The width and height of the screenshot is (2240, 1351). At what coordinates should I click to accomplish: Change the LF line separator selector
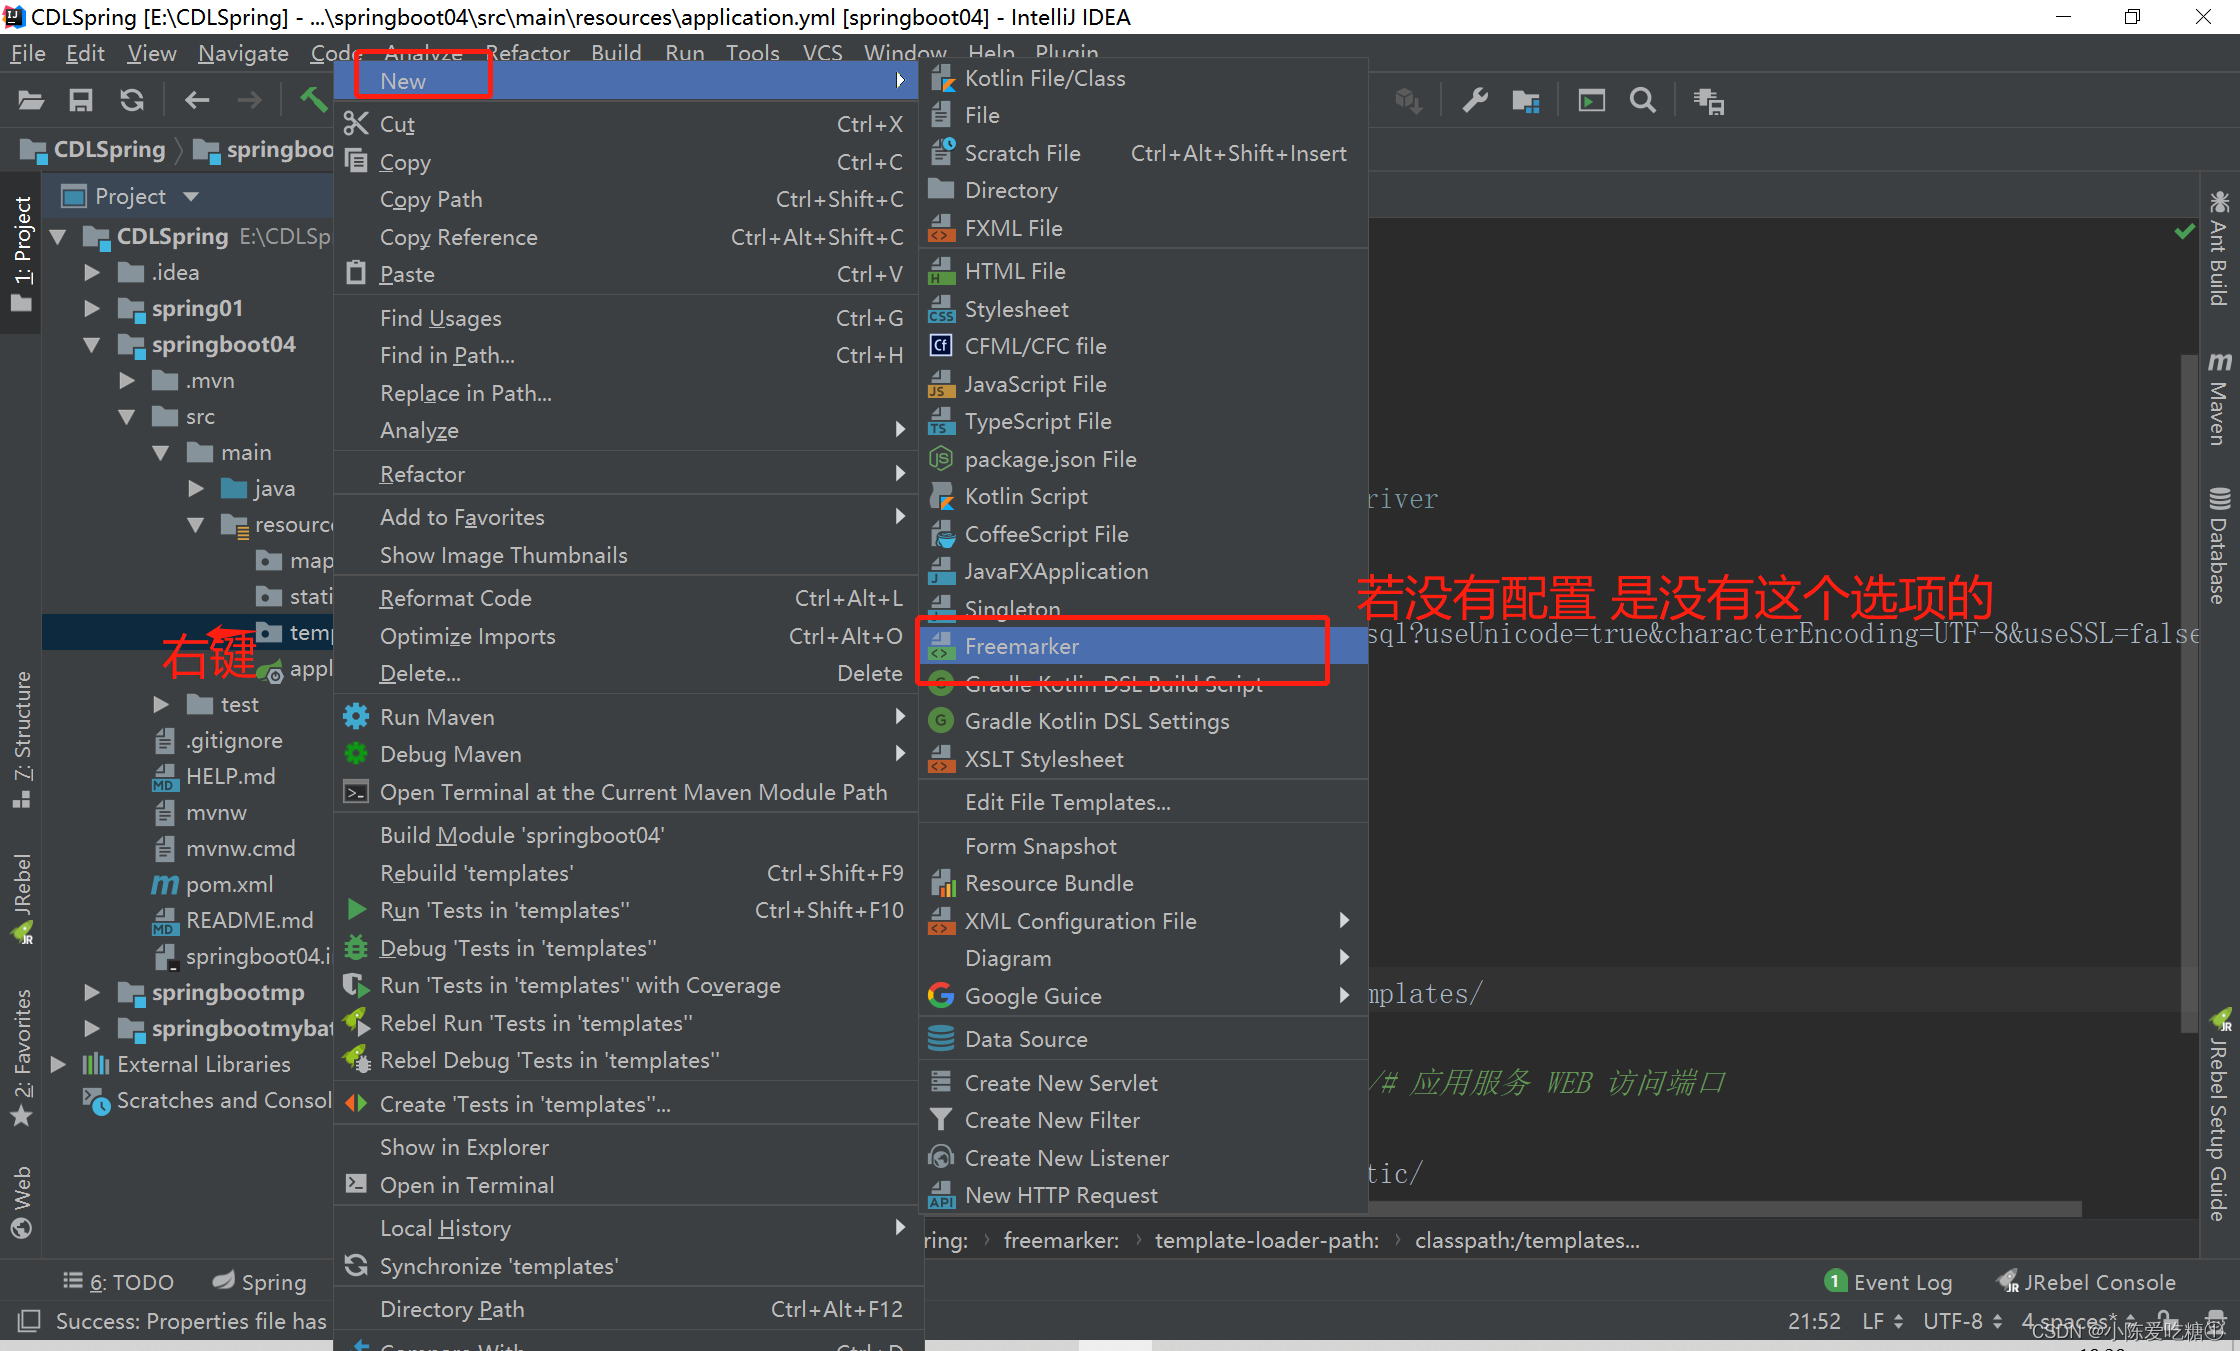point(1883,1321)
